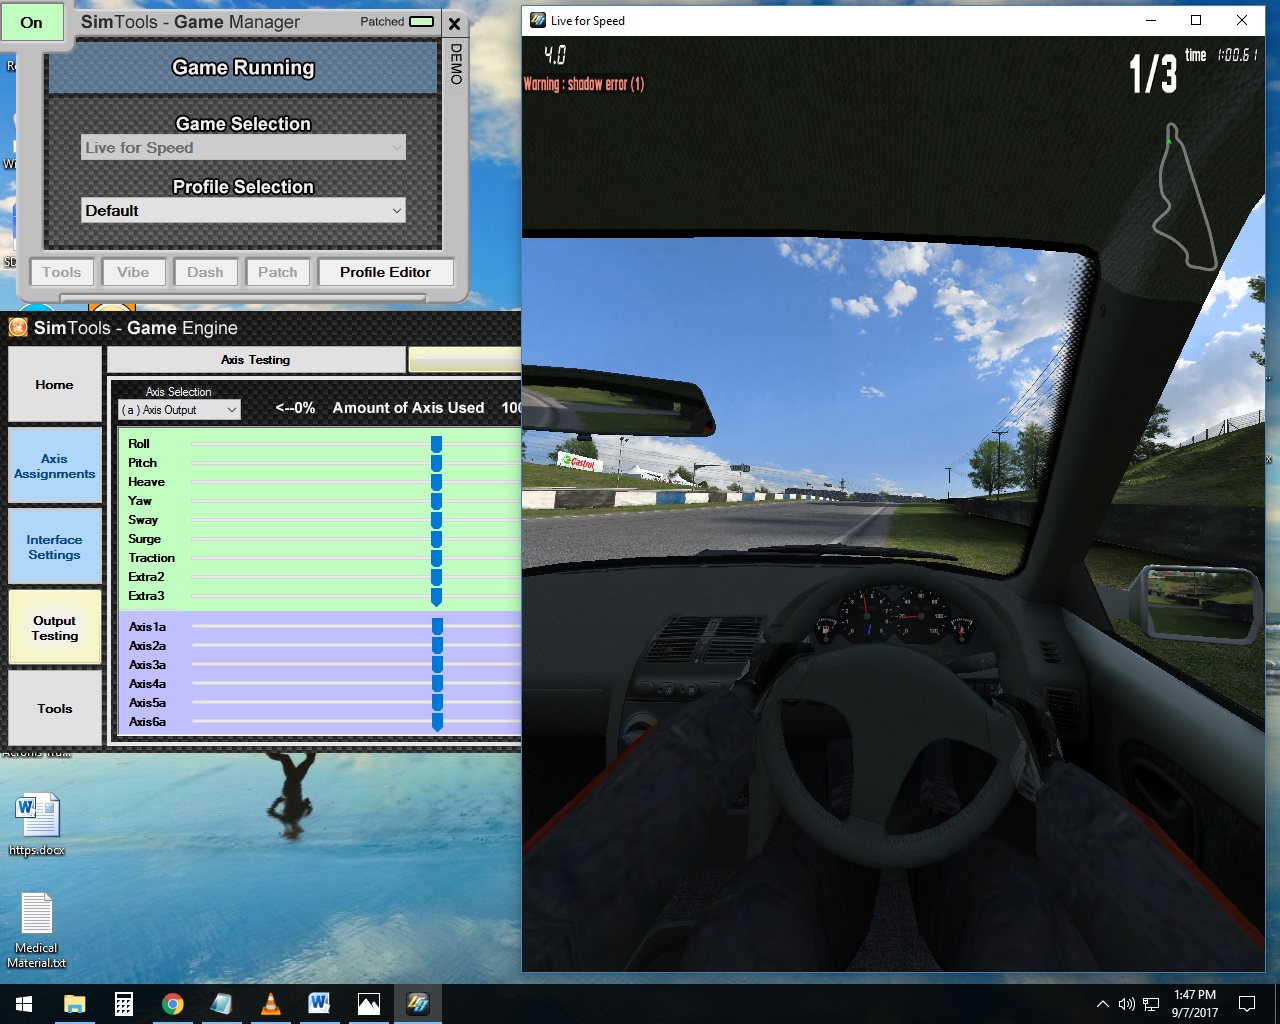Screen dimensions: 1280x1024
Task: Click the Yaw slider handle
Action: [436, 501]
